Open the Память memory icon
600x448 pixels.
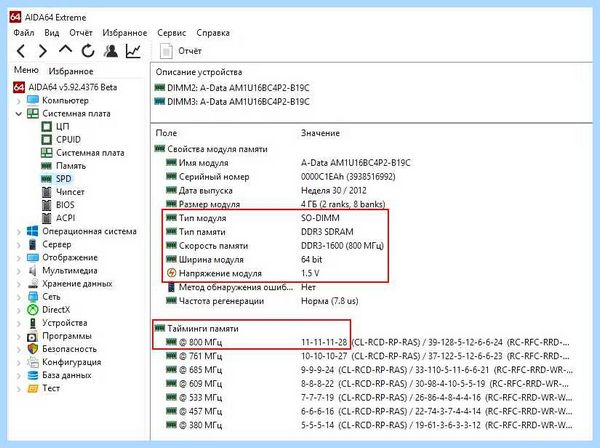46,166
